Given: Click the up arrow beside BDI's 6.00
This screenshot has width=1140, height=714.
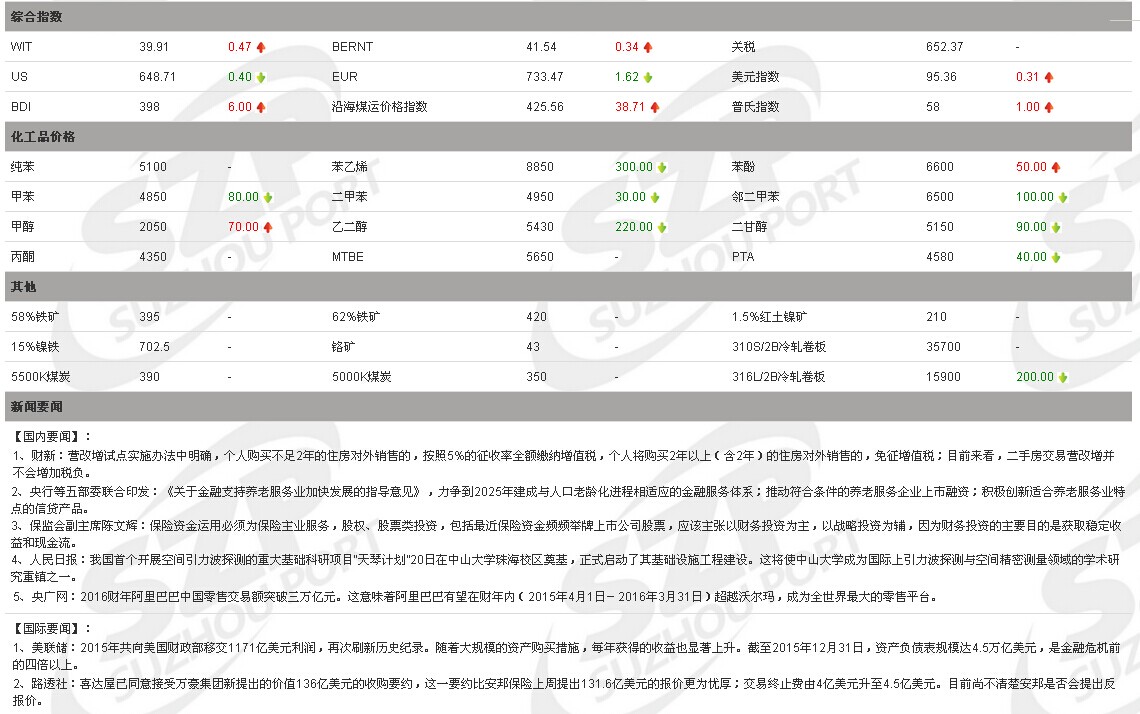Looking at the screenshot, I should coord(261,107).
